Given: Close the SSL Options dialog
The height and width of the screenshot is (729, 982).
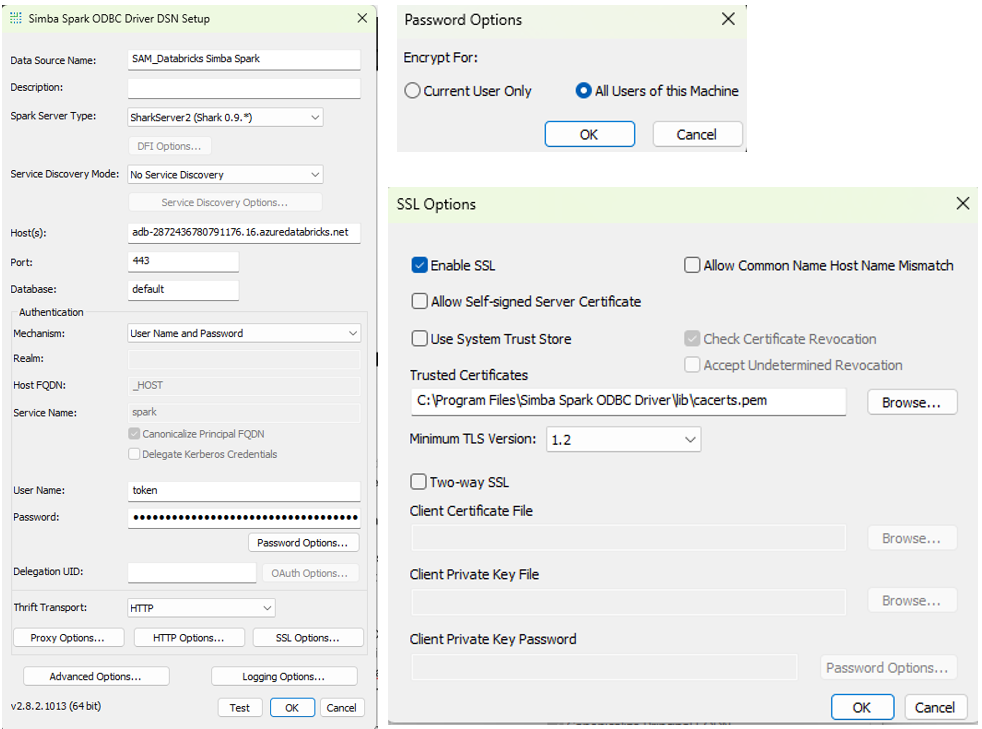Looking at the screenshot, I should 963,204.
